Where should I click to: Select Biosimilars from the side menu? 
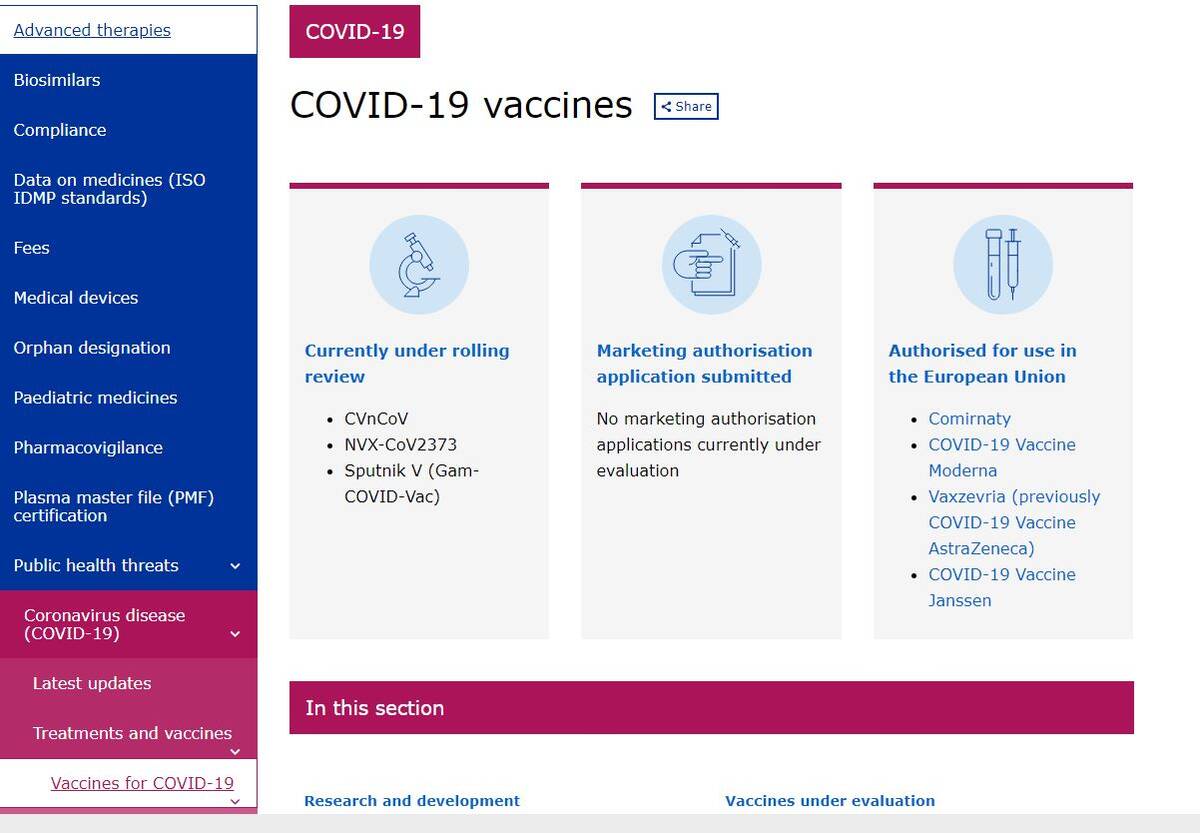[x=57, y=80]
